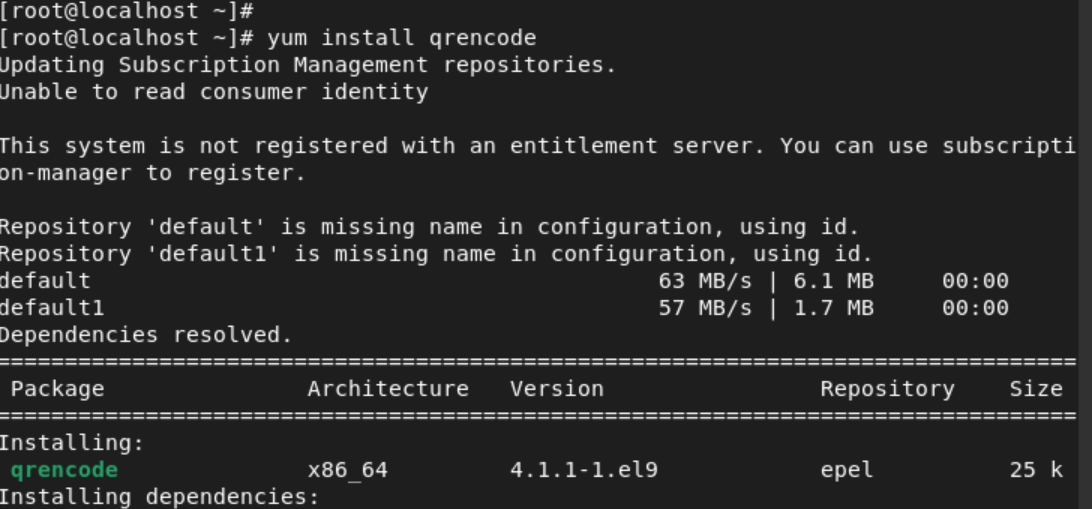
Task: Click the 'x86_64' architecture value
Action: tap(348, 470)
